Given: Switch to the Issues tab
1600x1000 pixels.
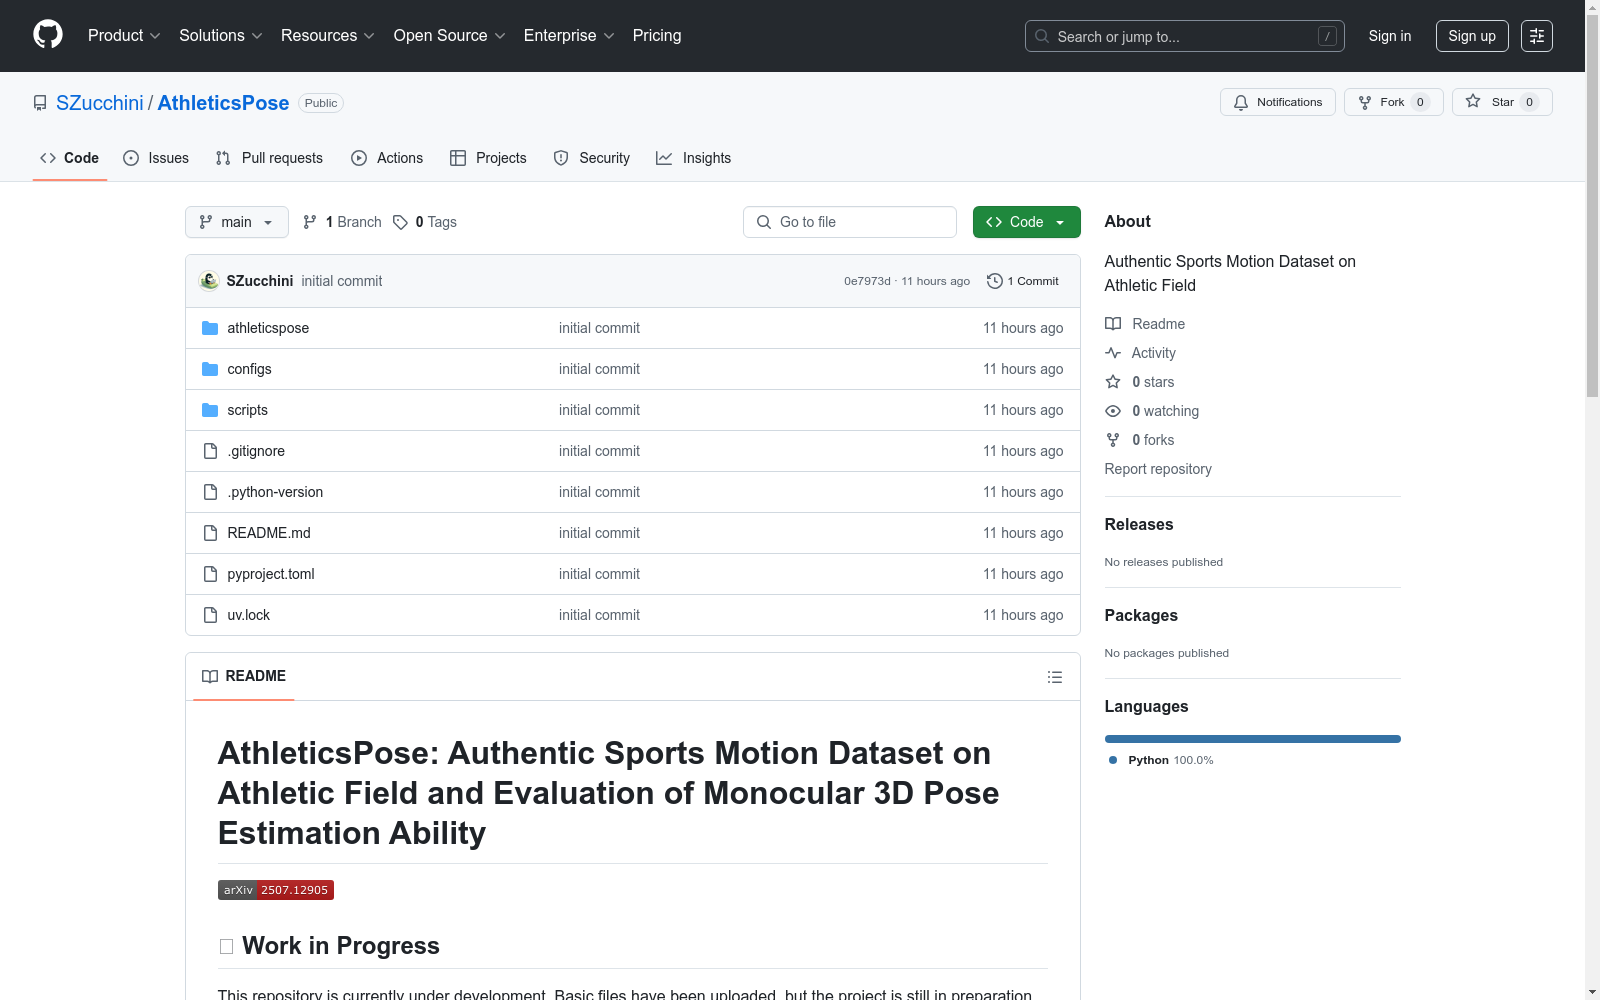Looking at the screenshot, I should (x=156, y=158).
